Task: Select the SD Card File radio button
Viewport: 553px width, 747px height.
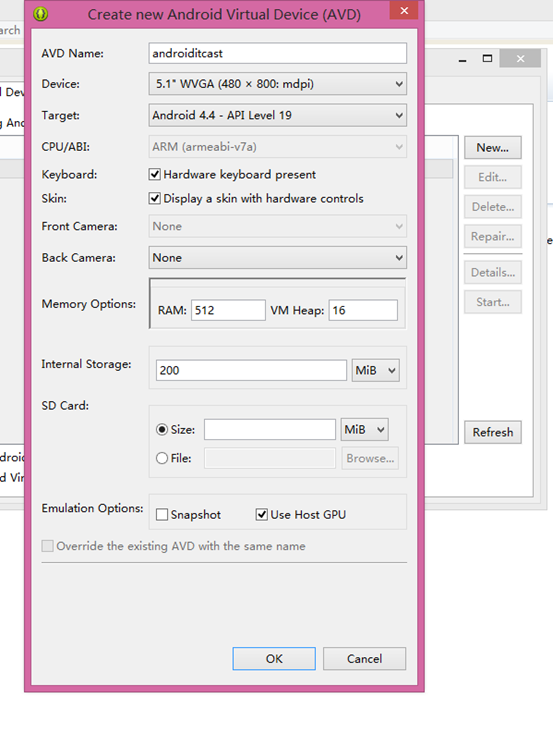Action: (162, 458)
